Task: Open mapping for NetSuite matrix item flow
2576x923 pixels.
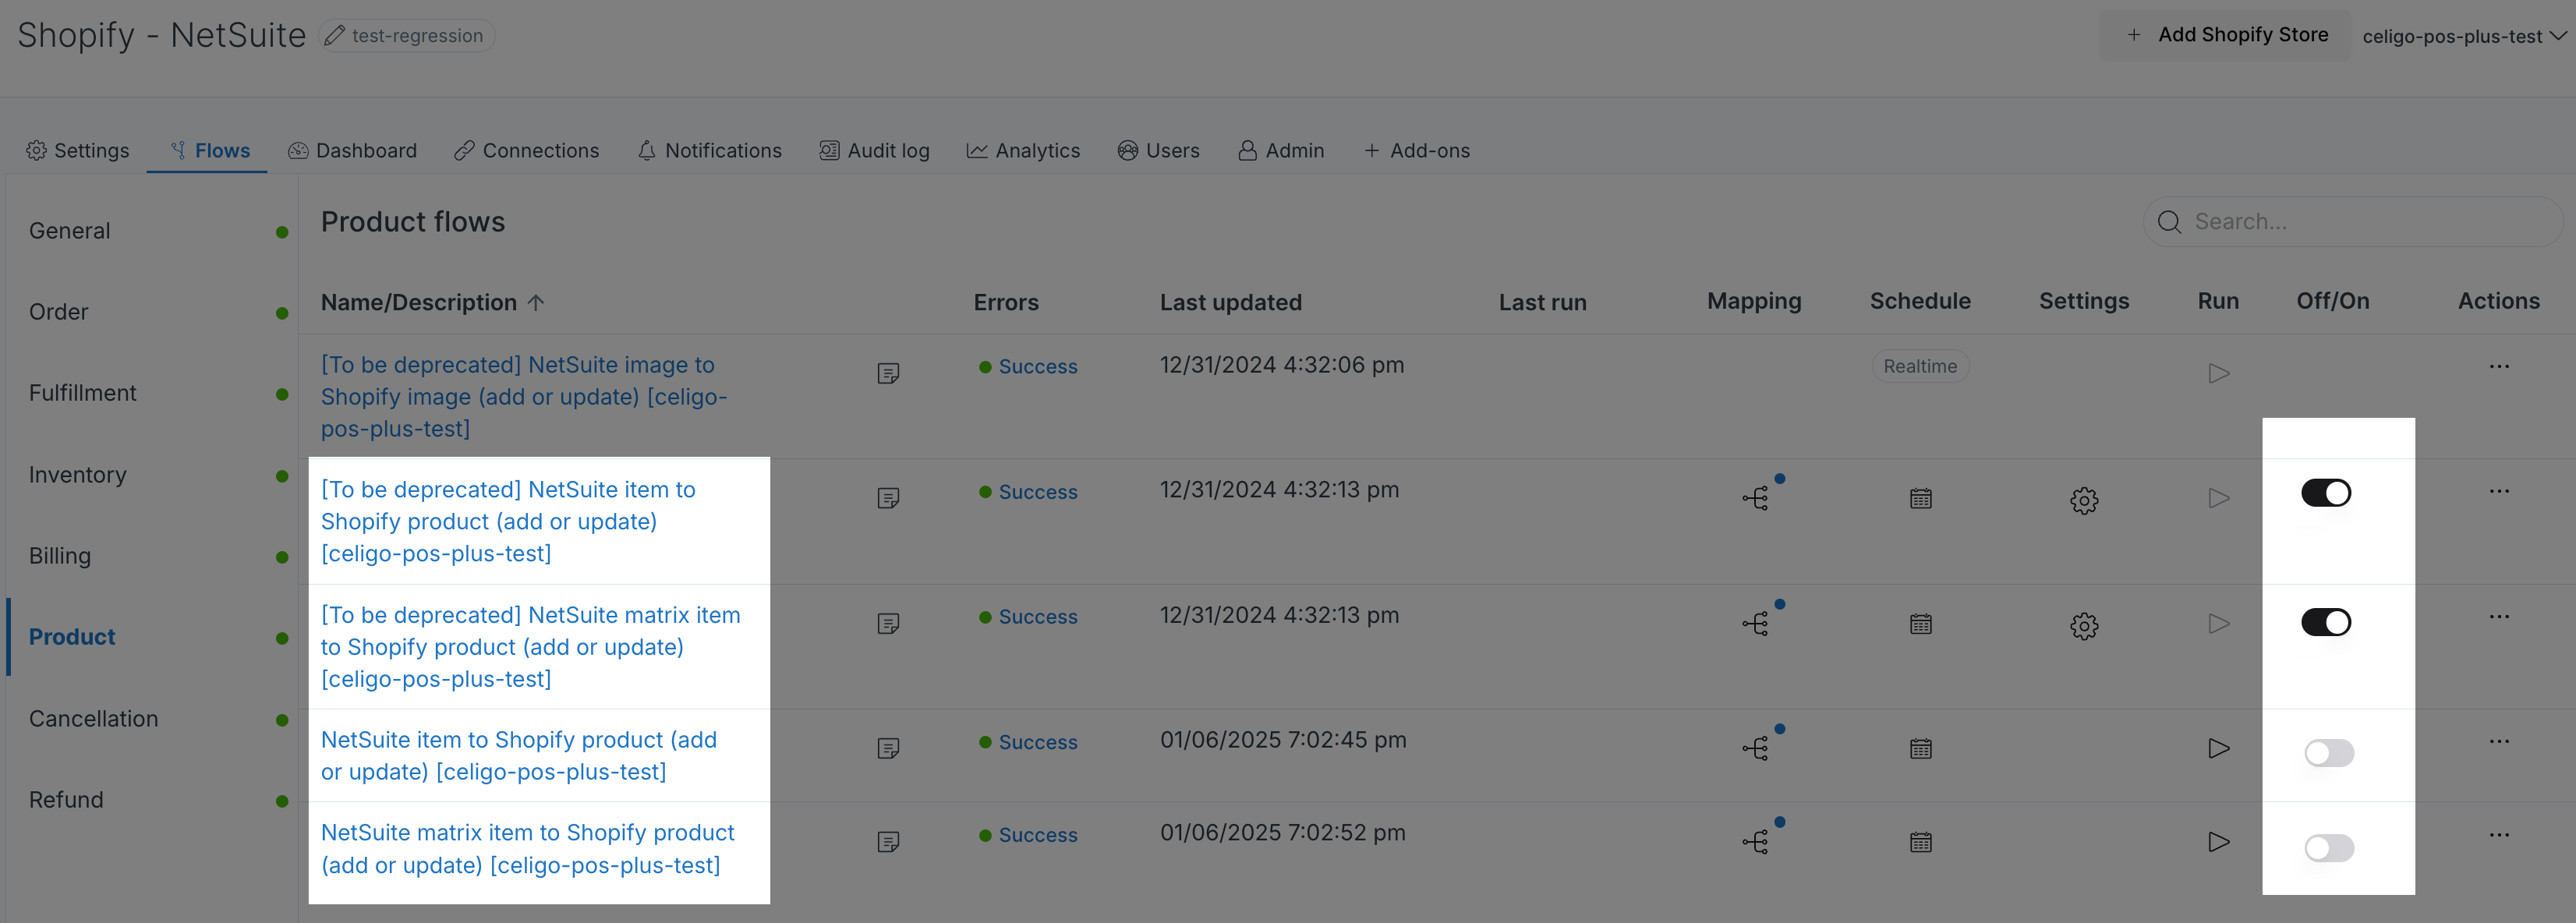Action: (x=1756, y=842)
